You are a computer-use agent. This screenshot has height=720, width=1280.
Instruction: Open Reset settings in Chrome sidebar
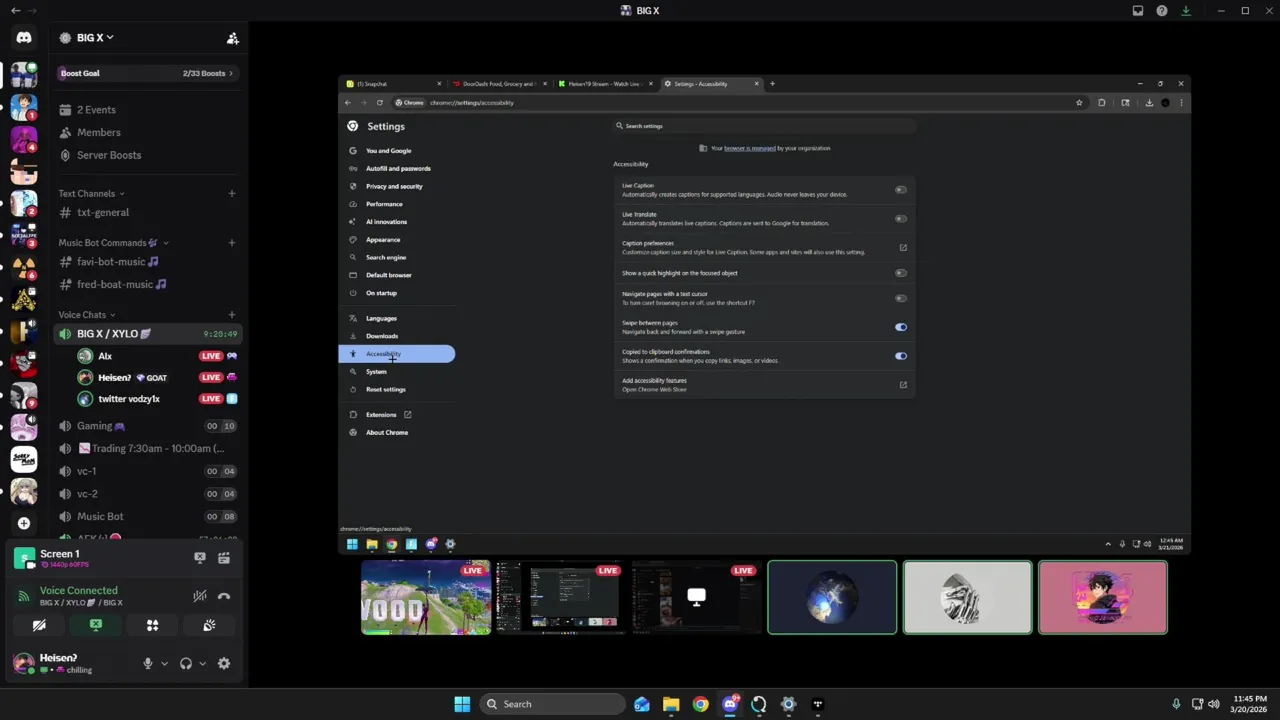[386, 389]
